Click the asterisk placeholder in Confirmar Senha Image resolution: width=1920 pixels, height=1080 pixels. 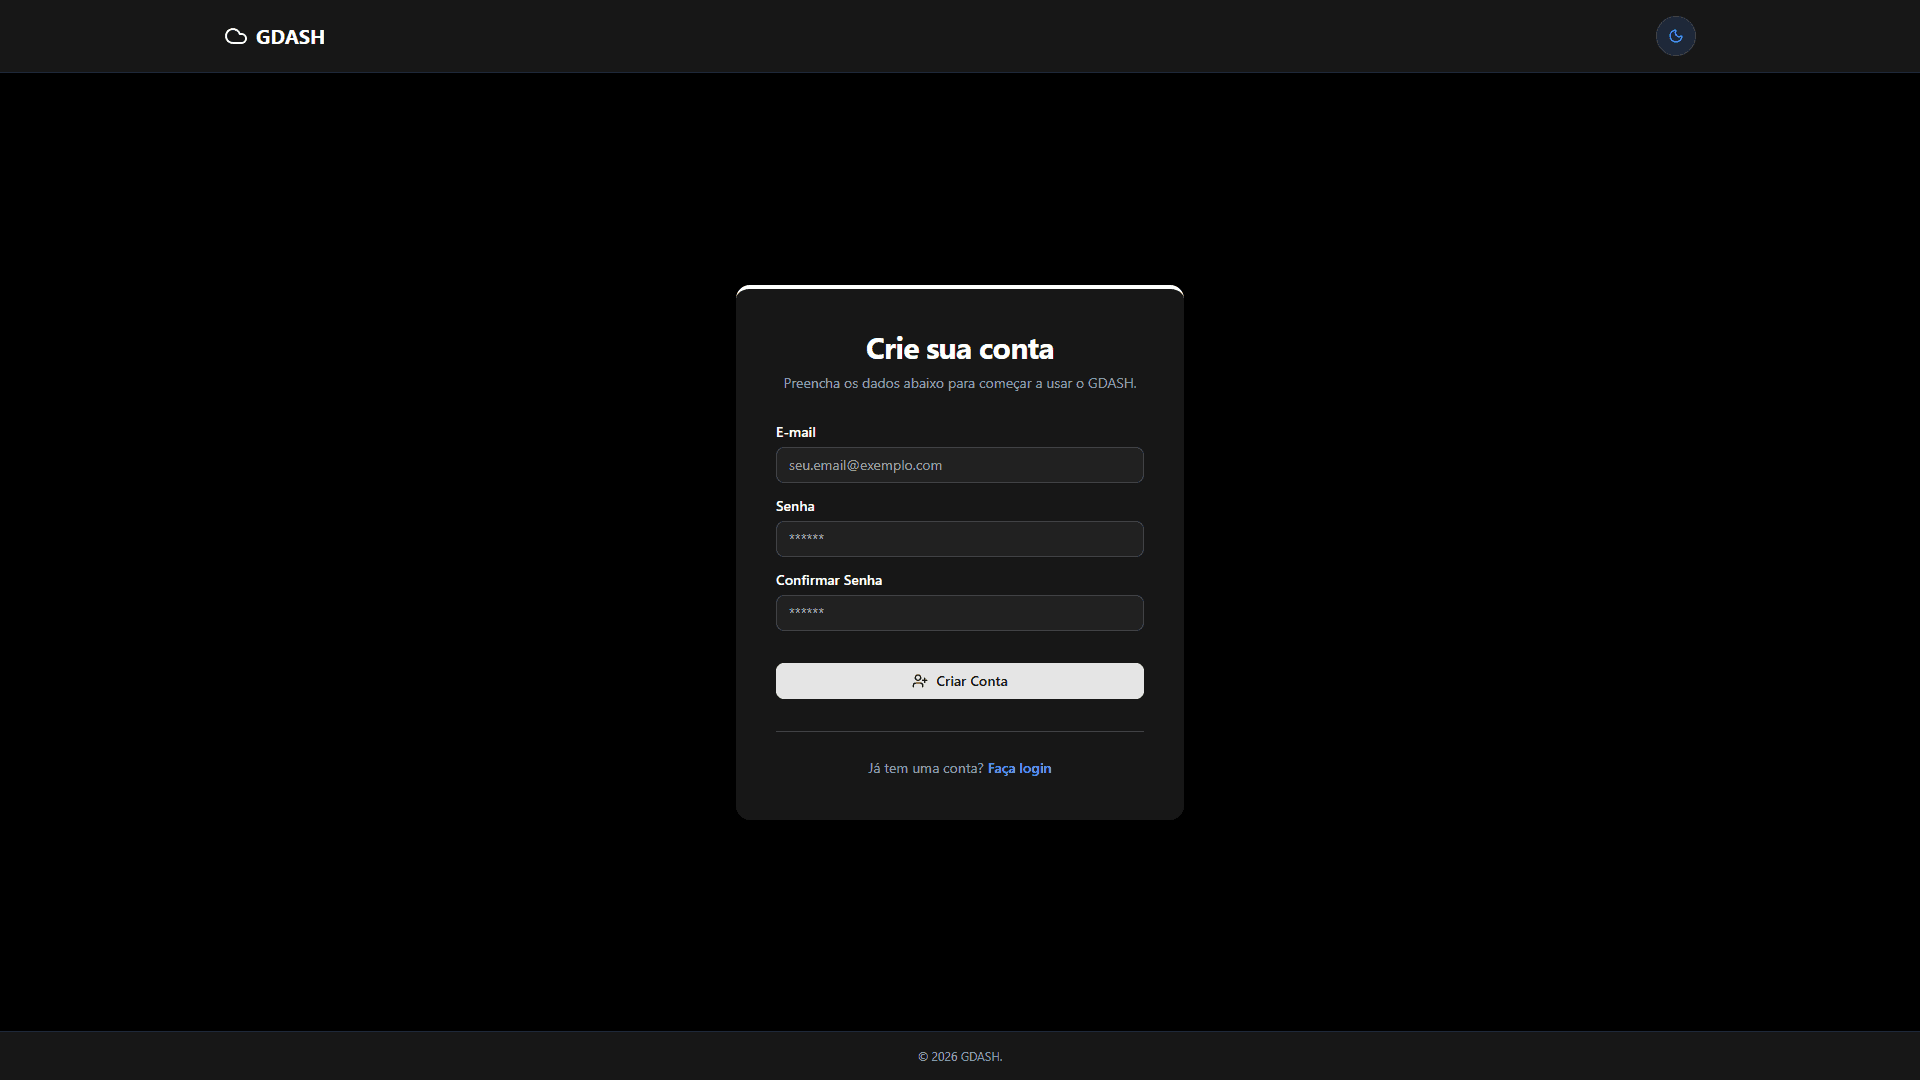[x=806, y=612]
